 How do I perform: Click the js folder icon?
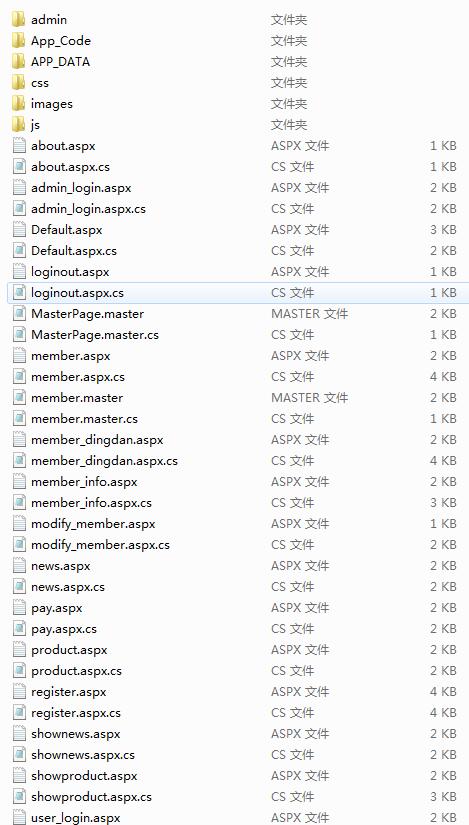click(18, 125)
